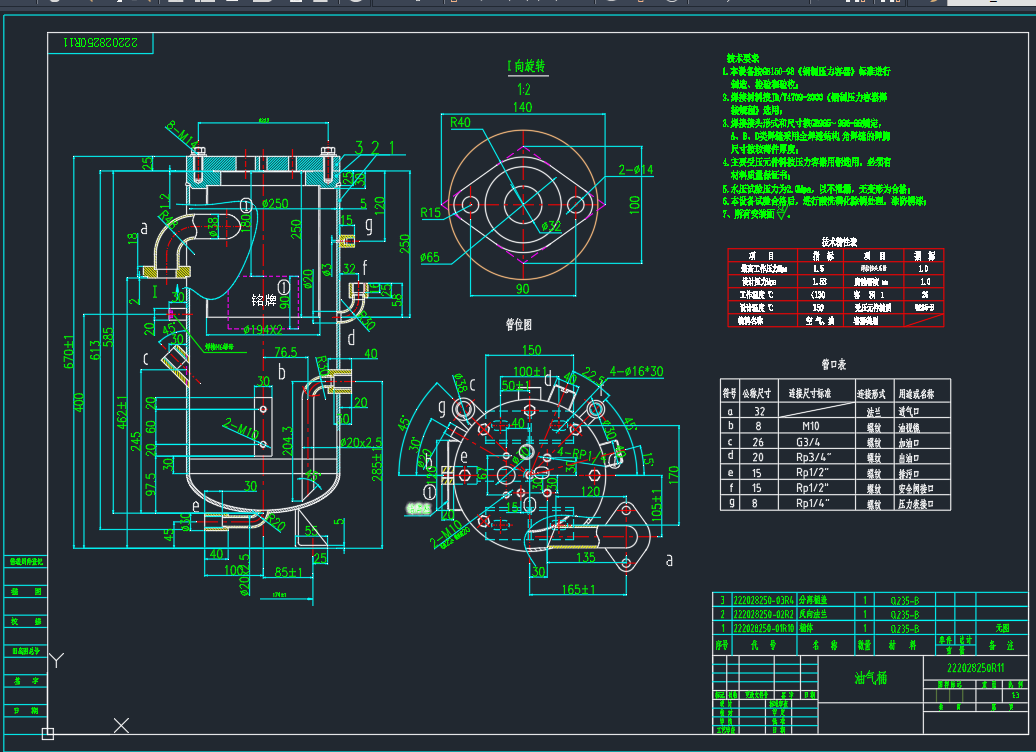
Task: Select the ø65 diameter dimension
Action: coord(429,257)
